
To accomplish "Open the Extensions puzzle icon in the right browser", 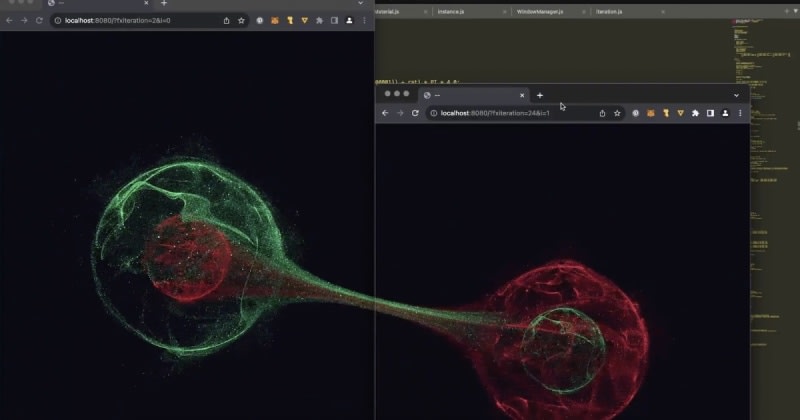I will (695, 113).
